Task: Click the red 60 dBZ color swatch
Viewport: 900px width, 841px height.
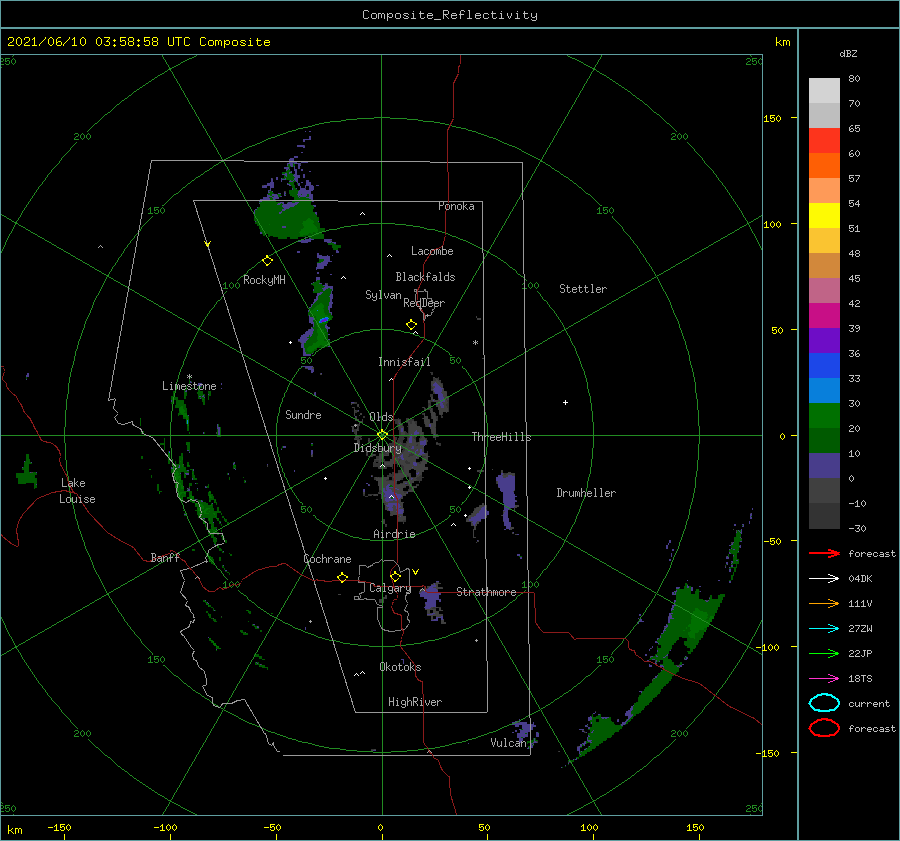Action: click(824, 141)
